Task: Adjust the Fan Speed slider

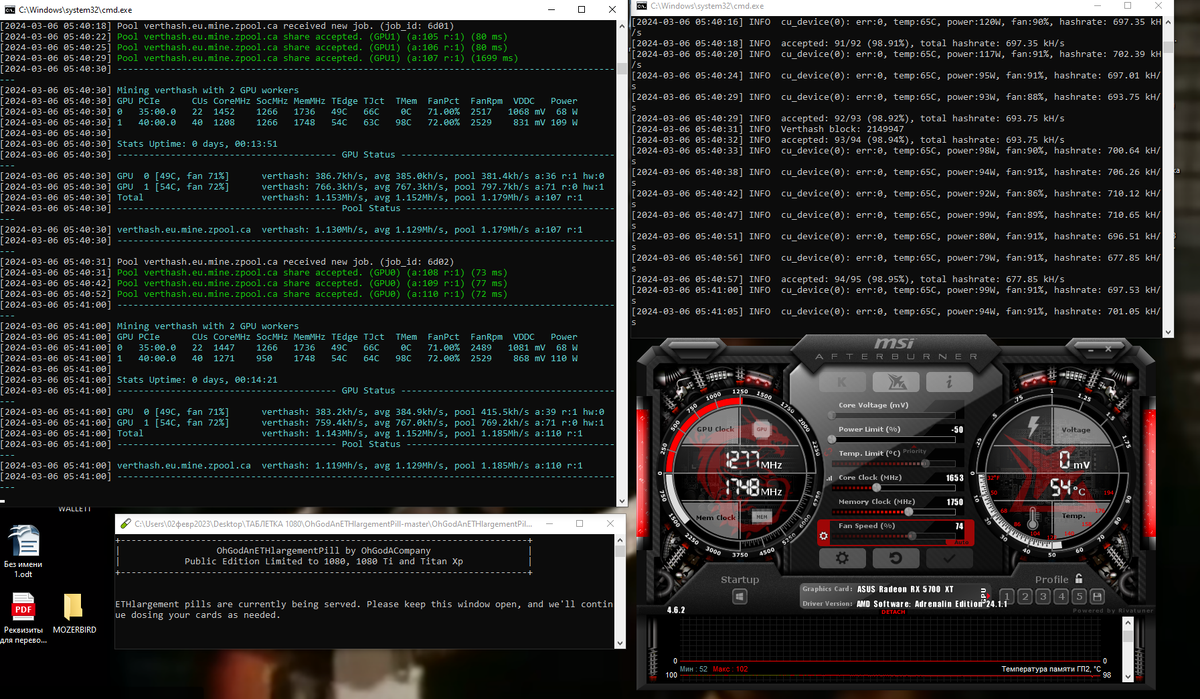Action: tap(895, 536)
